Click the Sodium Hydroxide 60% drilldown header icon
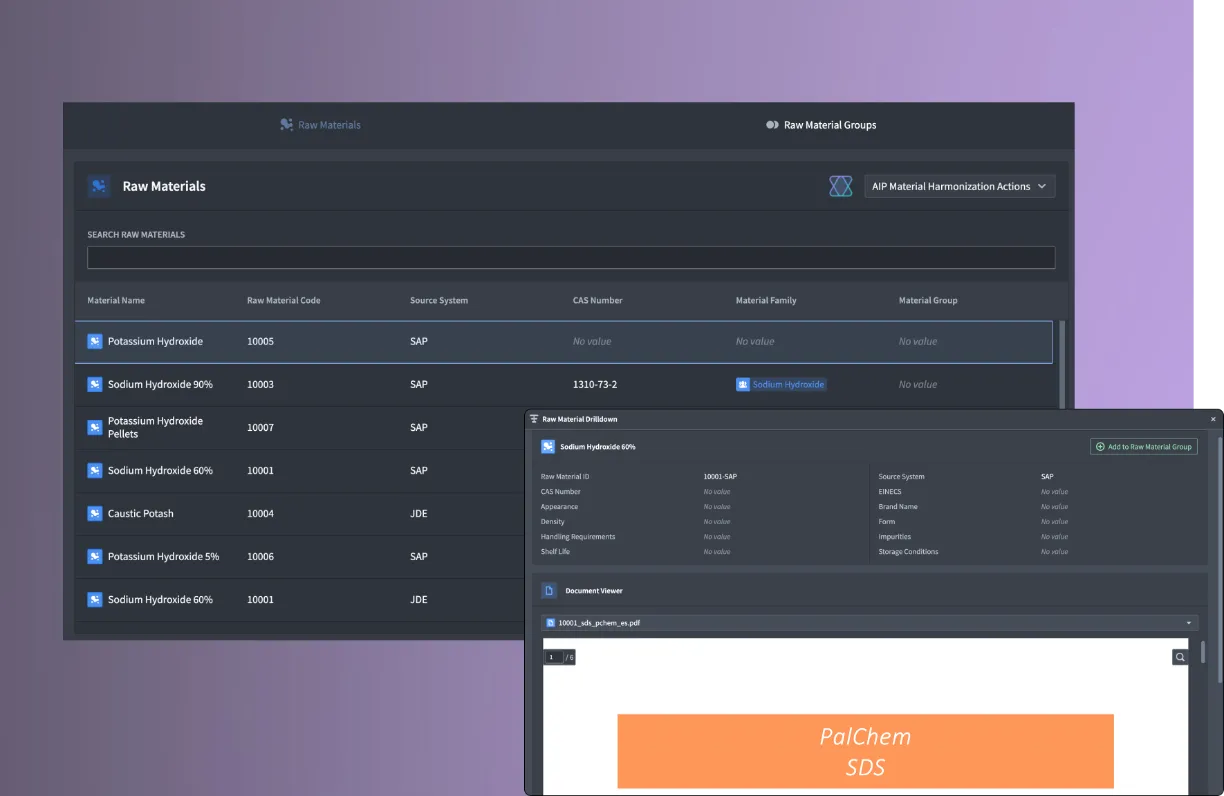This screenshot has width=1224, height=796. pos(548,447)
